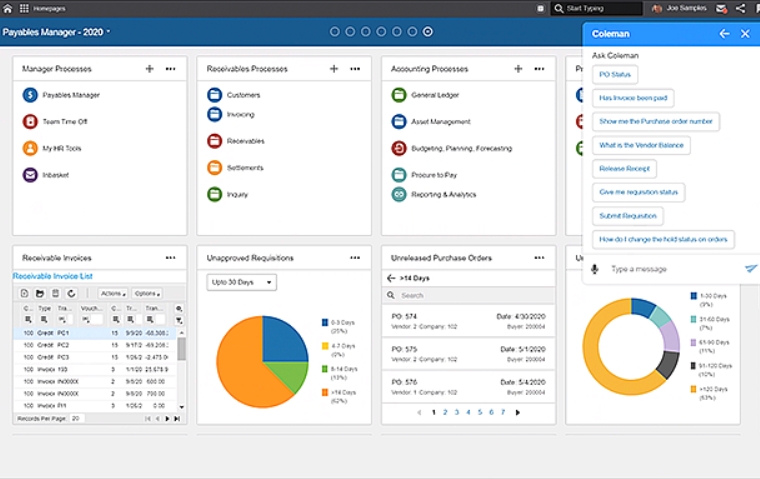Go to page 3 of purchase orders

pos(457,412)
